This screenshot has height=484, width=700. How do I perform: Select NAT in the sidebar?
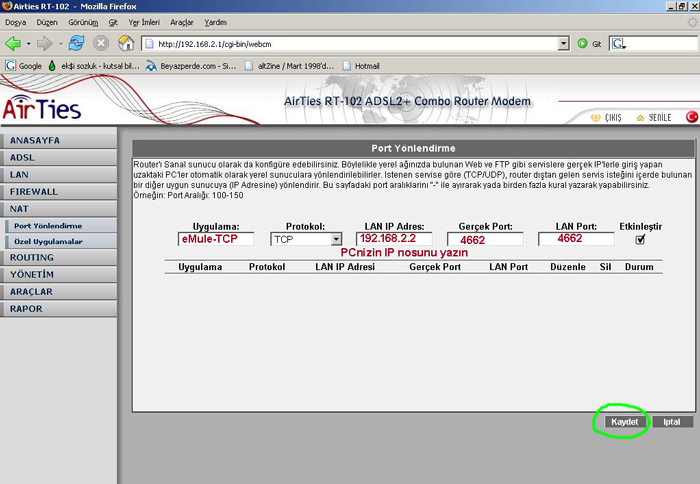click(58, 209)
